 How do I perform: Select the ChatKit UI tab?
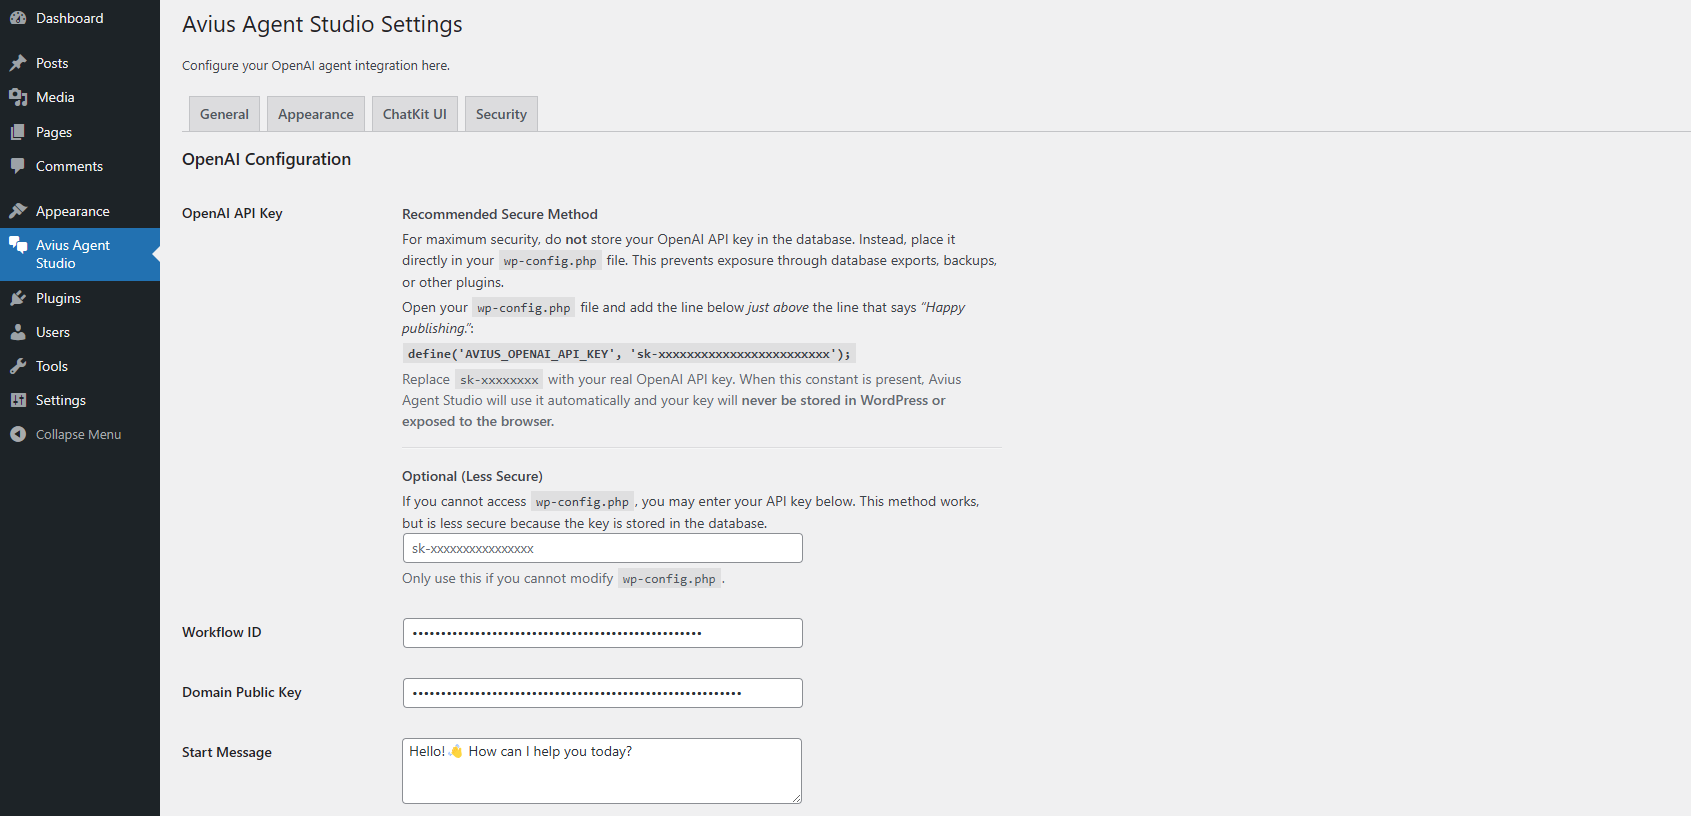click(x=415, y=114)
